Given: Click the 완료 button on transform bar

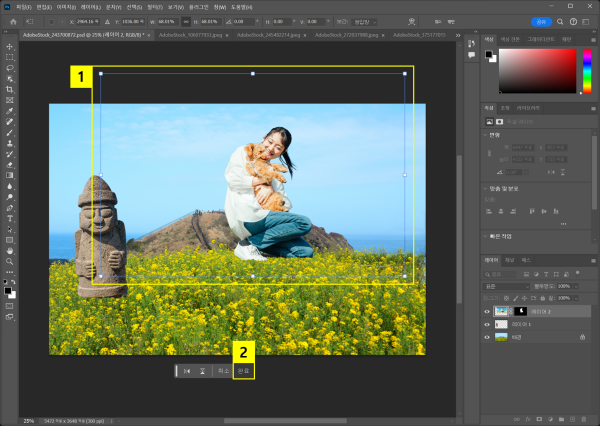Looking at the screenshot, I should (244, 370).
